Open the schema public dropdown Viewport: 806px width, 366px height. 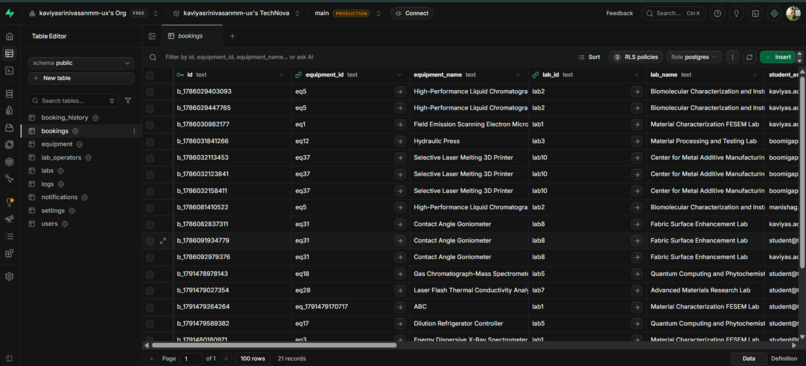(x=81, y=63)
